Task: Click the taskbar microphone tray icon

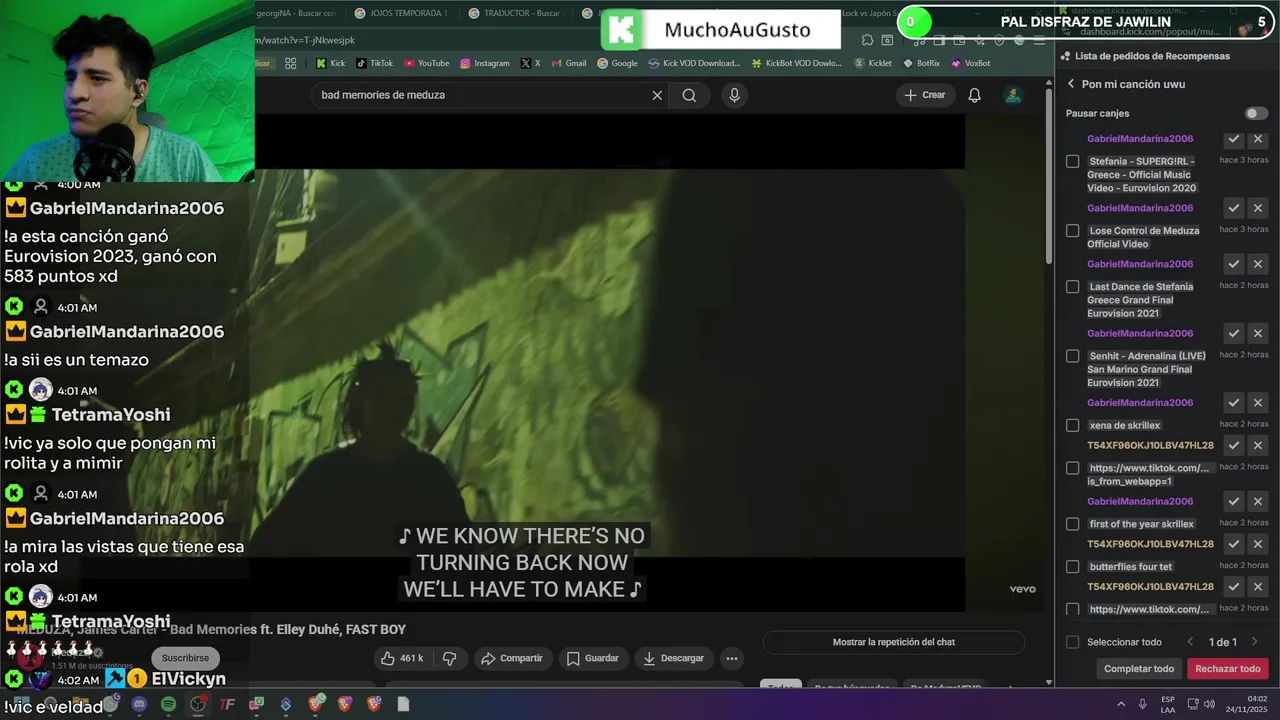Action: pos(1142,704)
